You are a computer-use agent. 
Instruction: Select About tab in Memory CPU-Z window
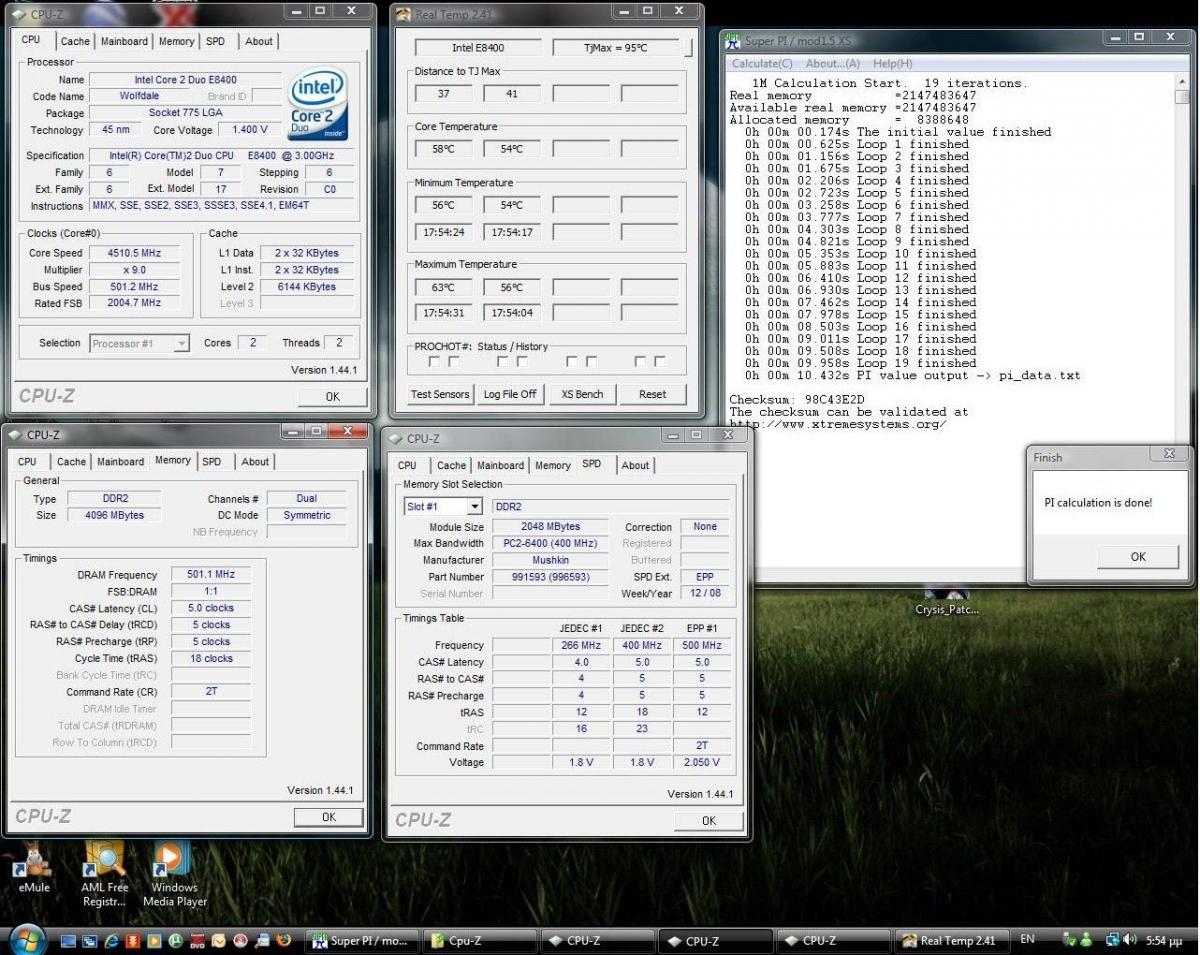[x=255, y=461]
